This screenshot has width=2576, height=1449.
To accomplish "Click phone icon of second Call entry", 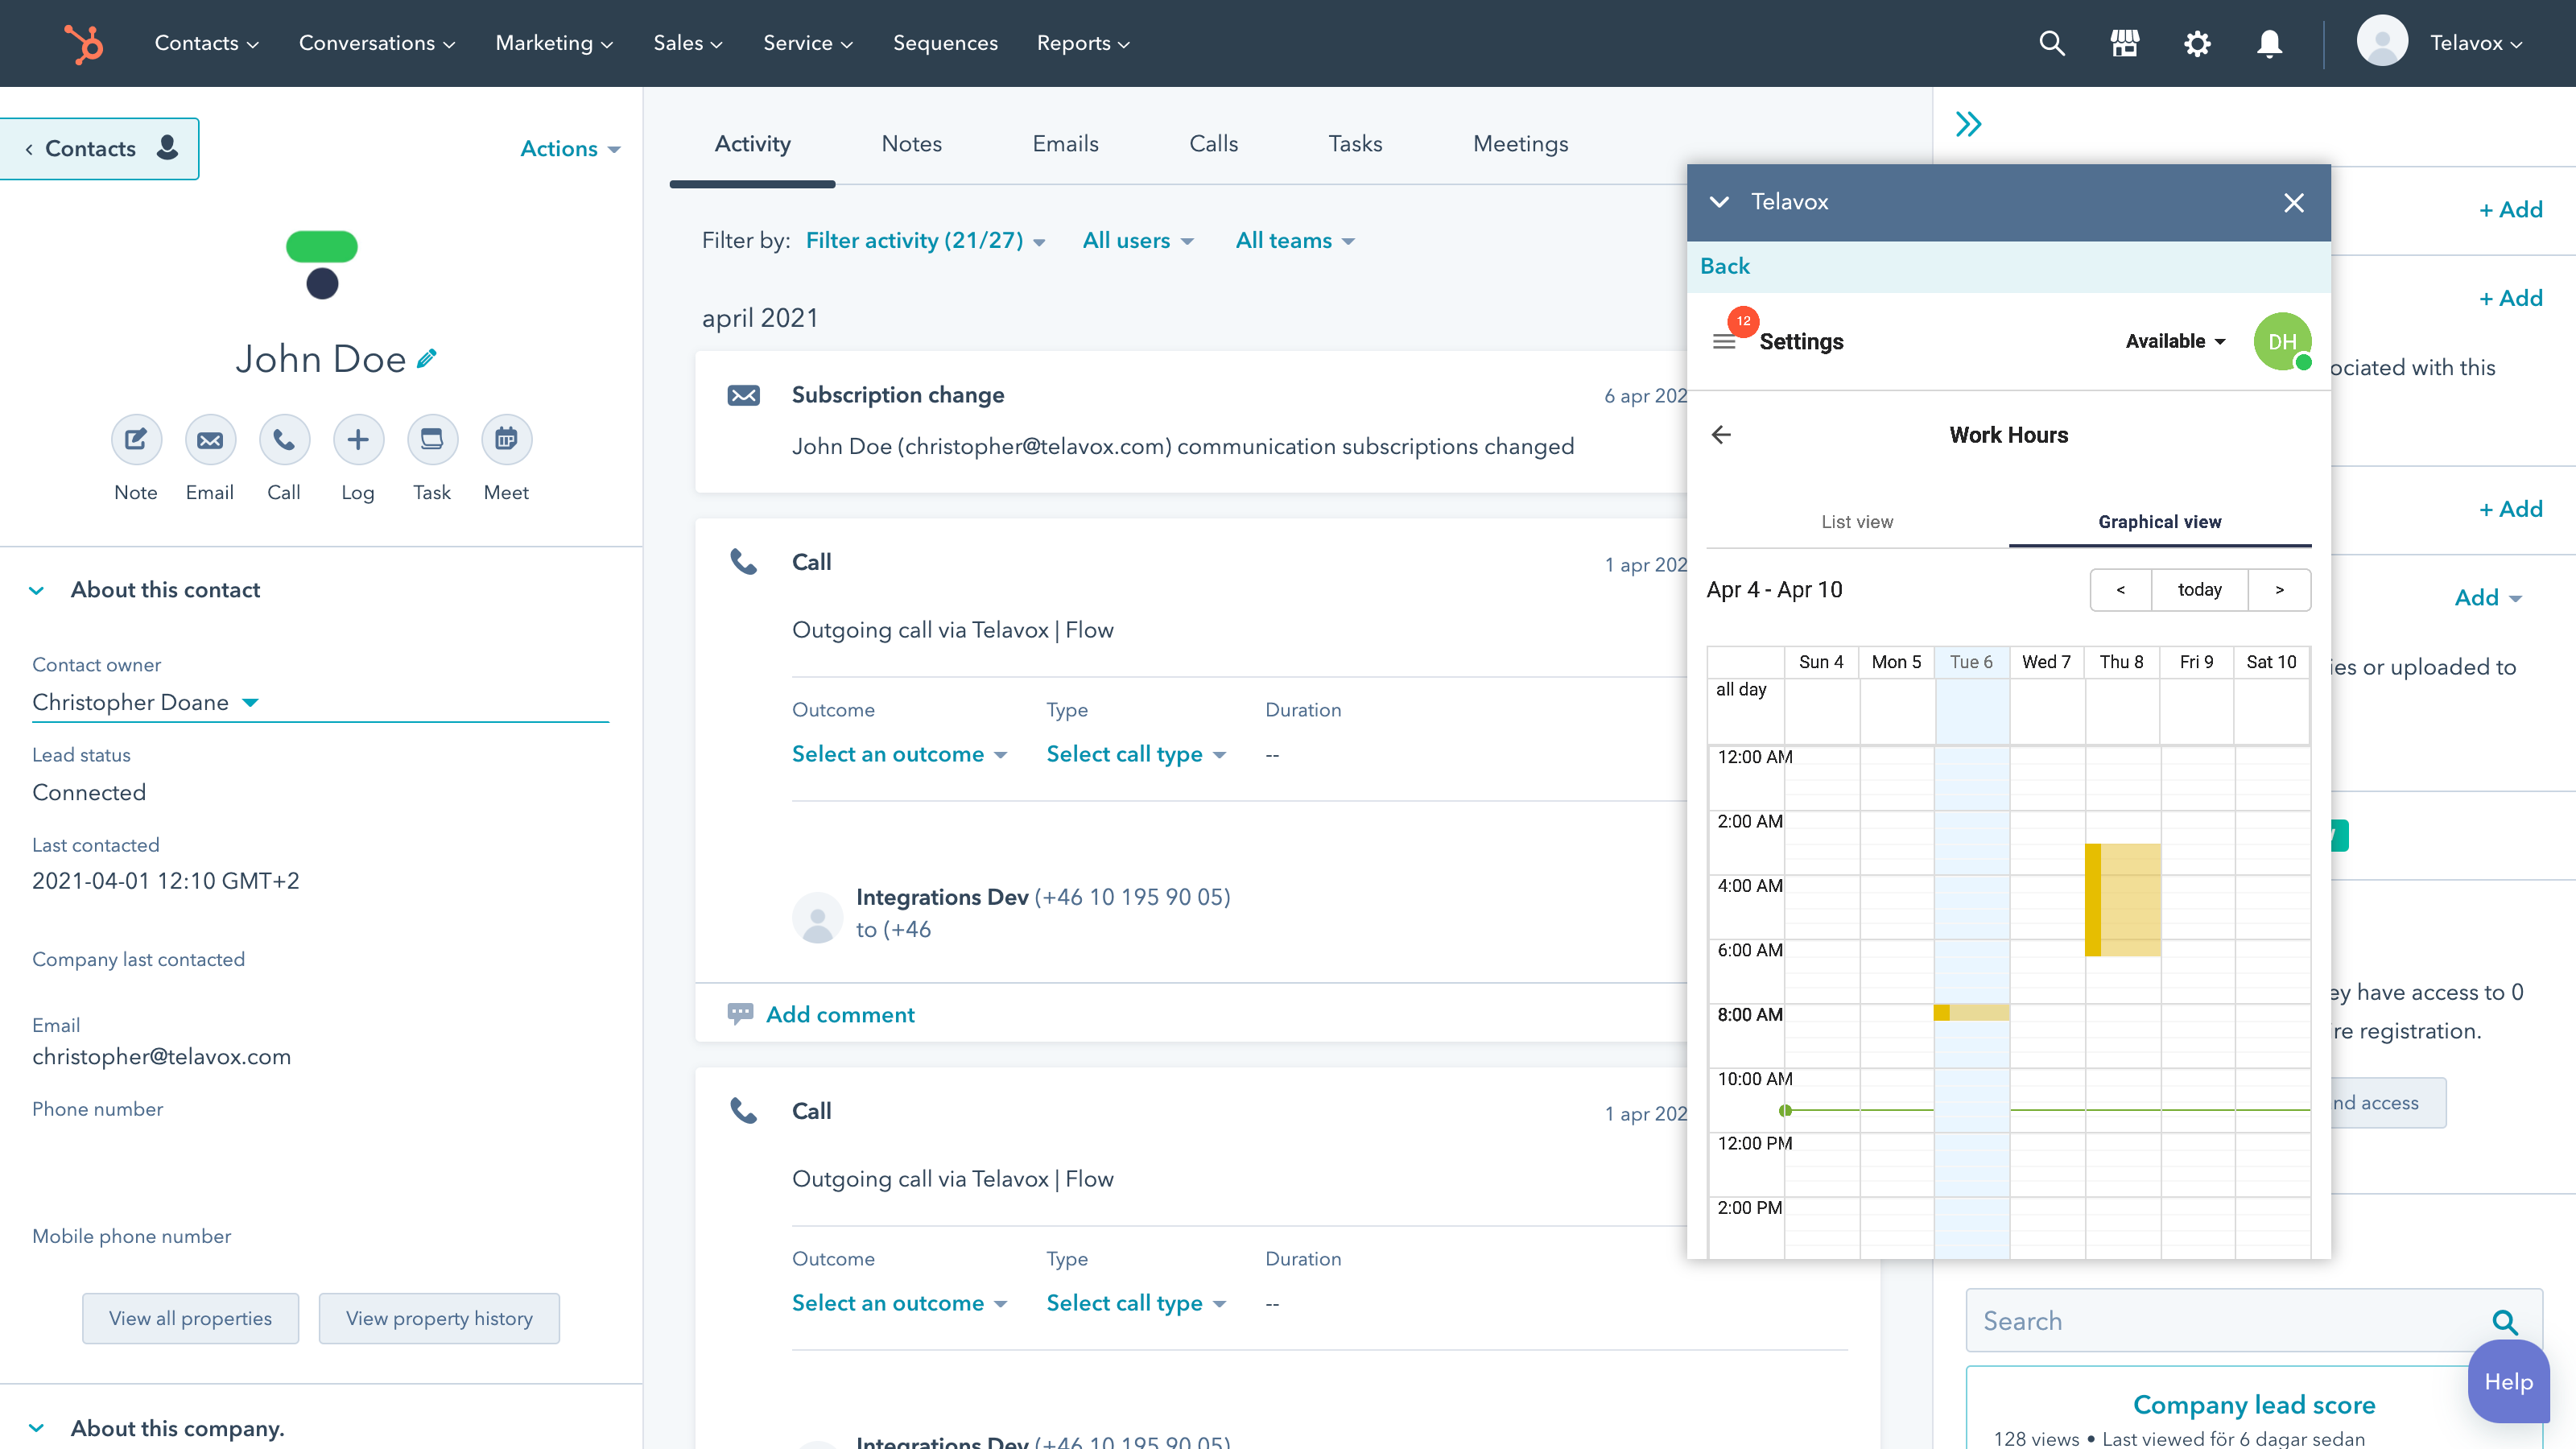I will [x=743, y=1111].
